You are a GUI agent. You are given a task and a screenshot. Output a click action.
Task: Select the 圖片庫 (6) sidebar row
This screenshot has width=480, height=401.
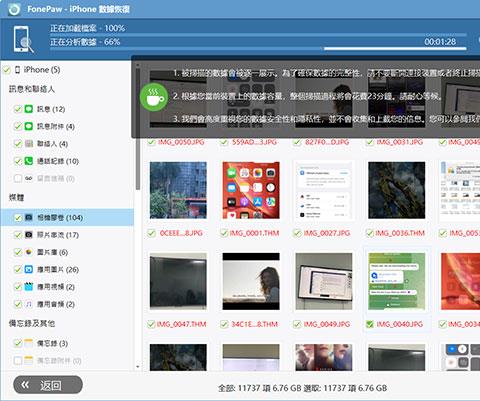point(67,252)
